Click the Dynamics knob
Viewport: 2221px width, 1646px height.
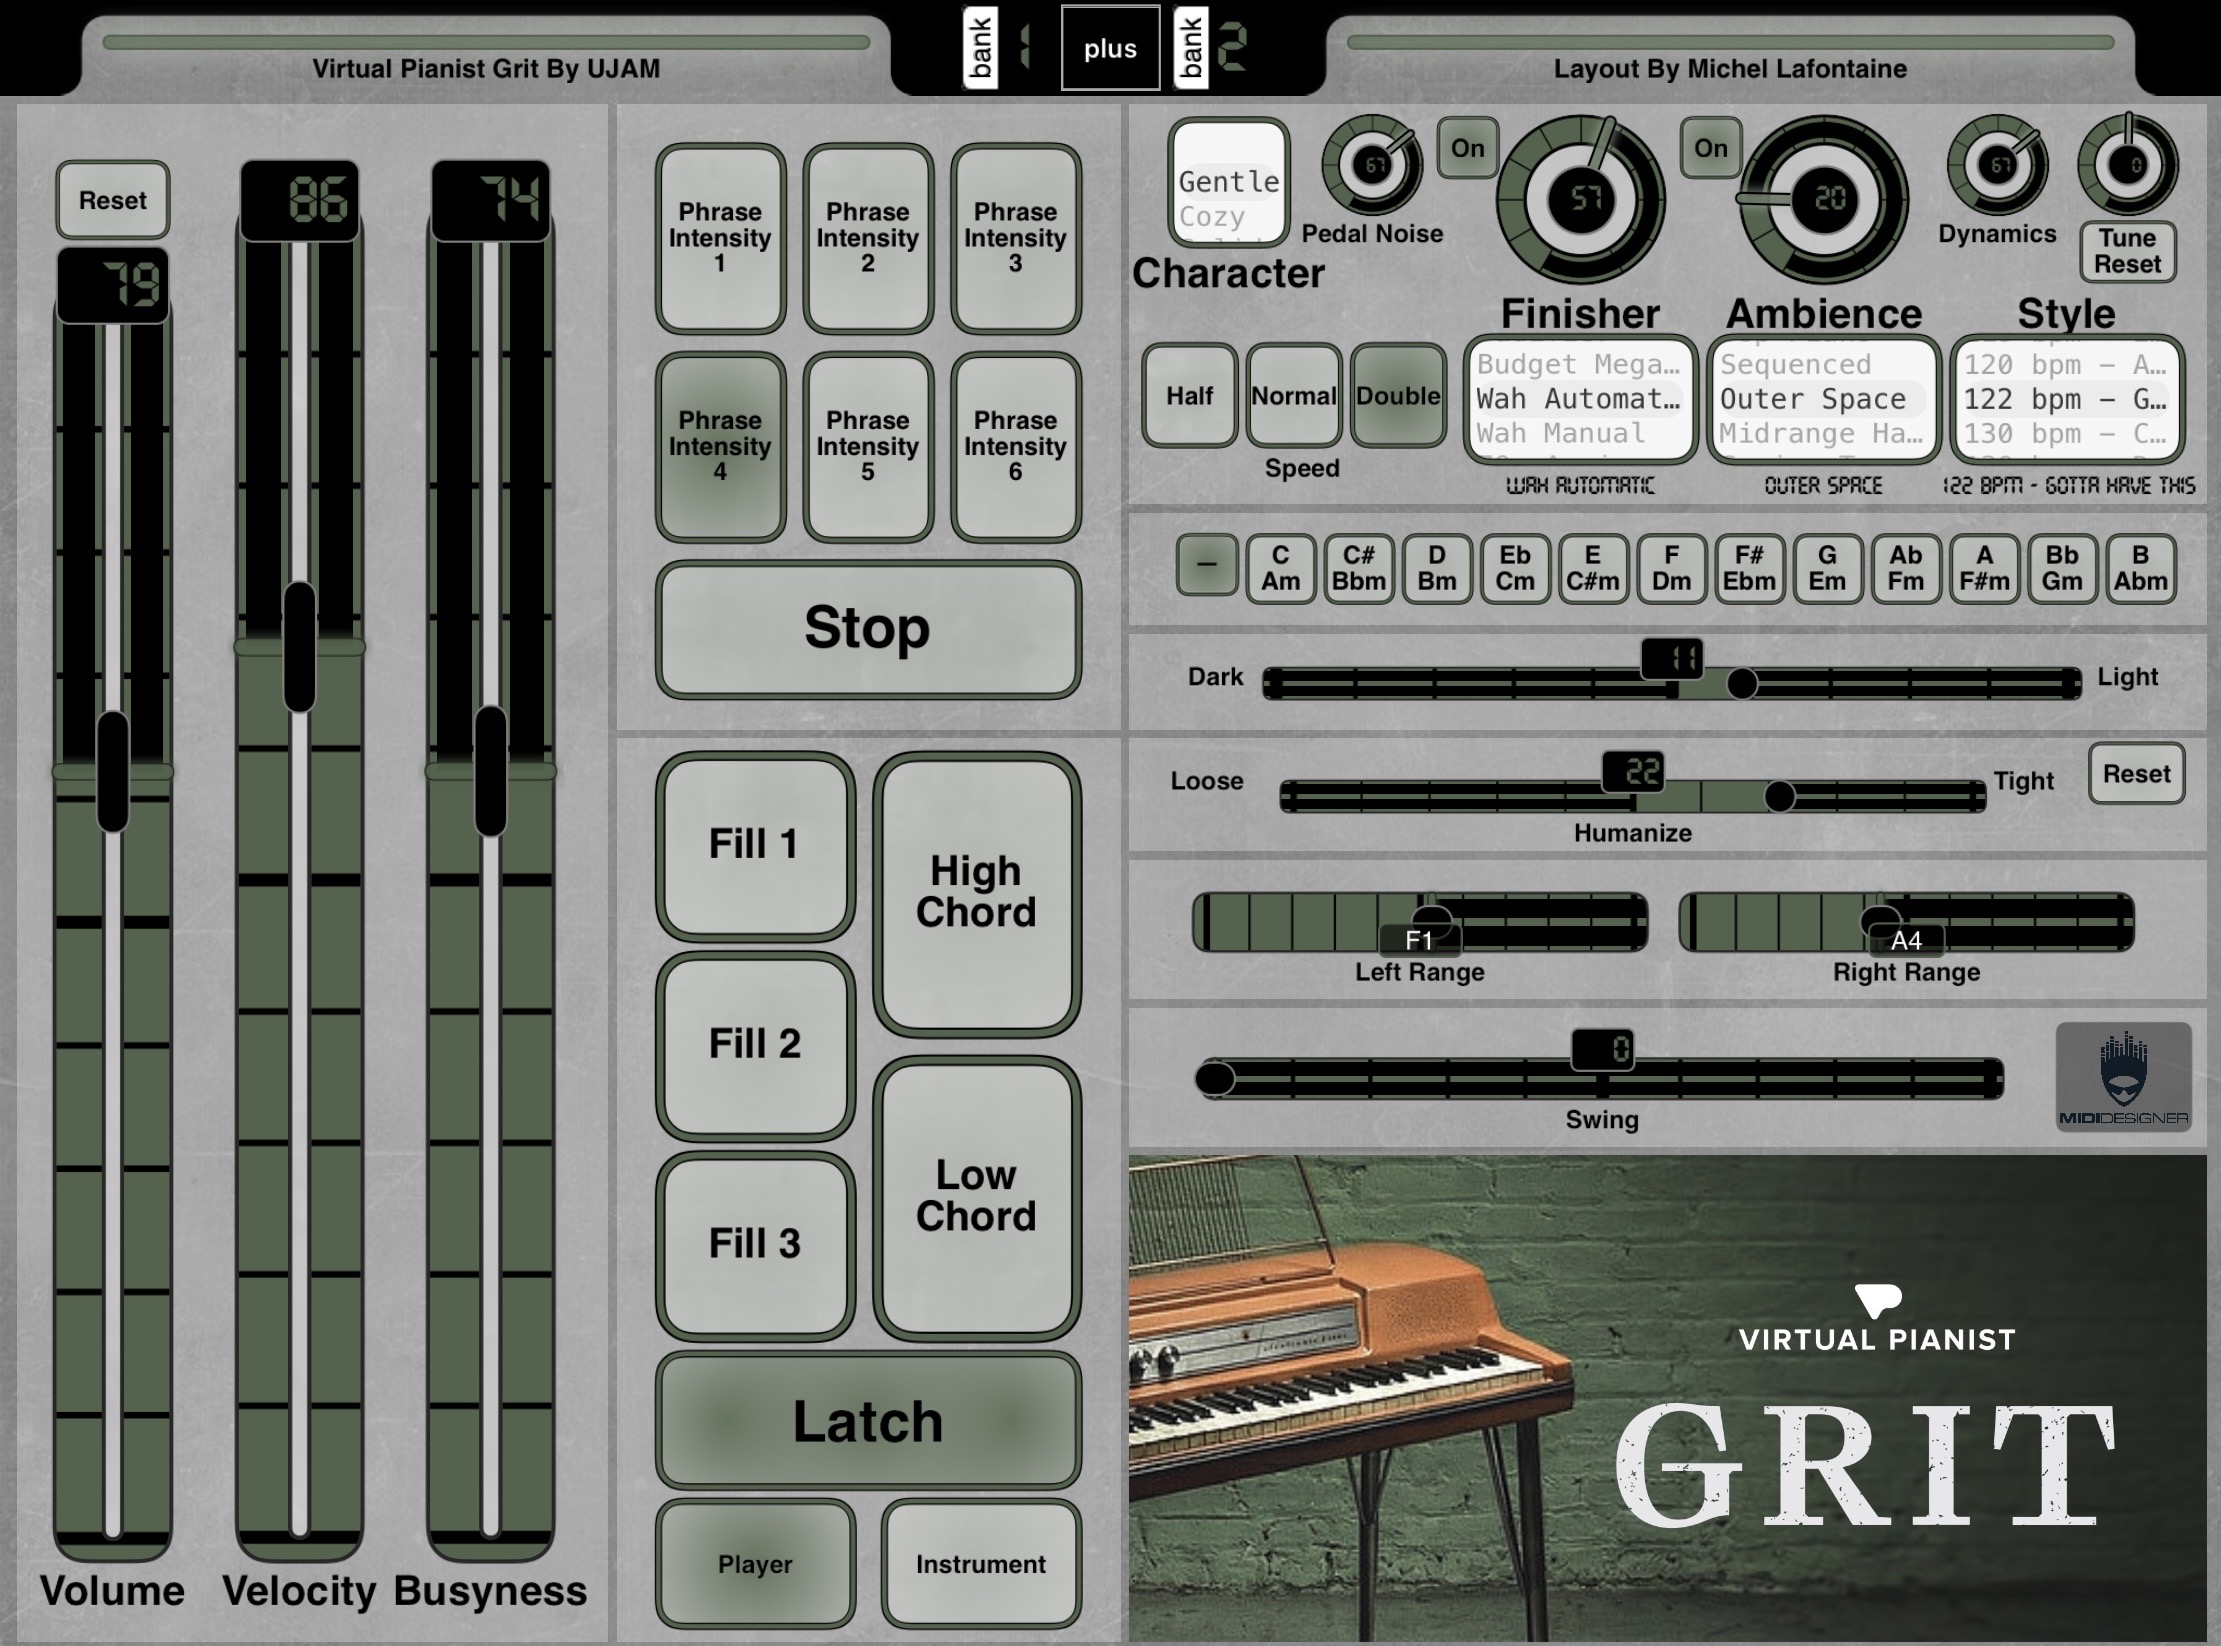pyautogui.click(x=1997, y=166)
